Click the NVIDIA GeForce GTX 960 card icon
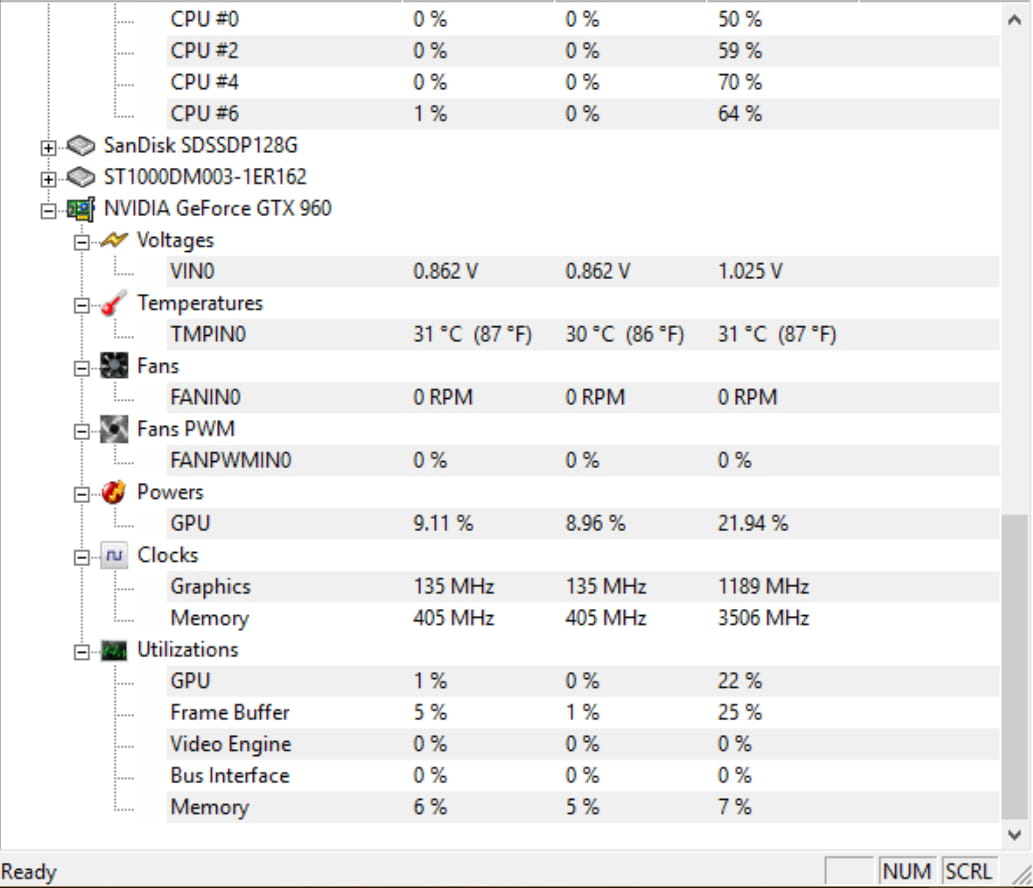Screen dimensions: 1033x888 tap(81, 209)
